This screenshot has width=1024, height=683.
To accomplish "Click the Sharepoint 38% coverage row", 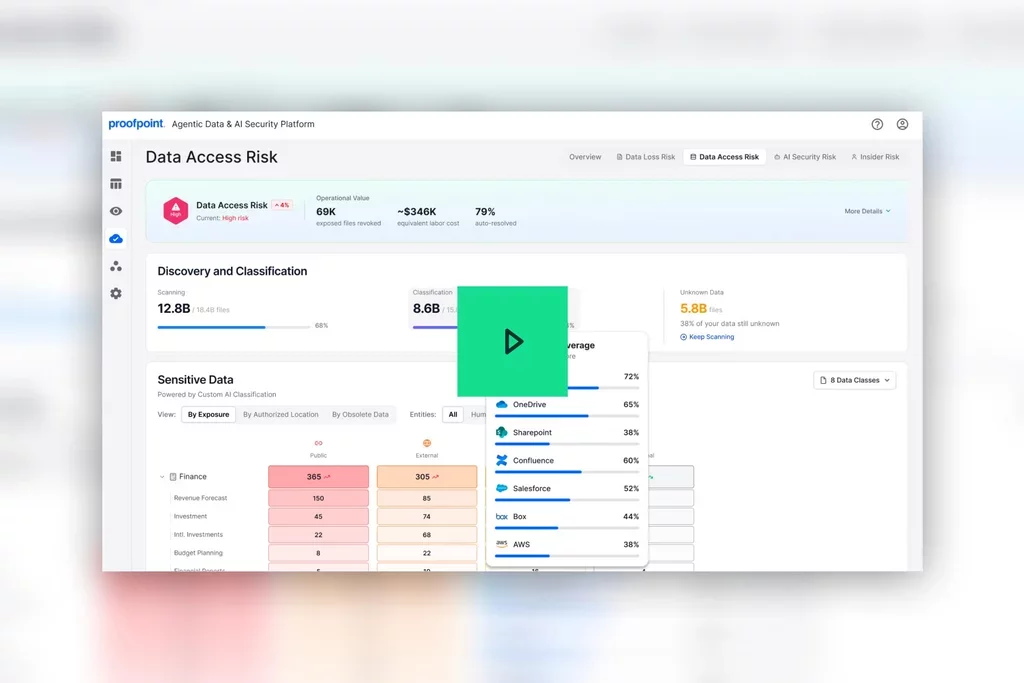I will 567,436.
